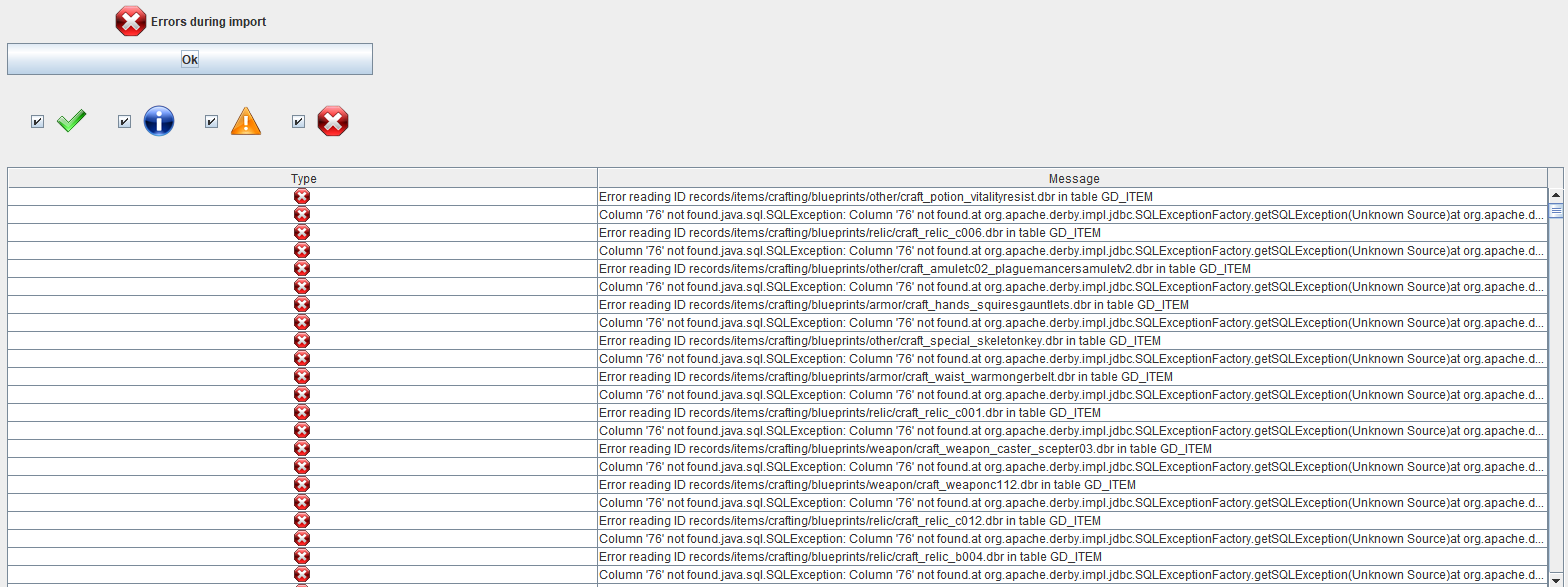This screenshot has height=587, width=1568.
Task: Click the blue info filter icon
Action: pyautogui.click(x=159, y=122)
